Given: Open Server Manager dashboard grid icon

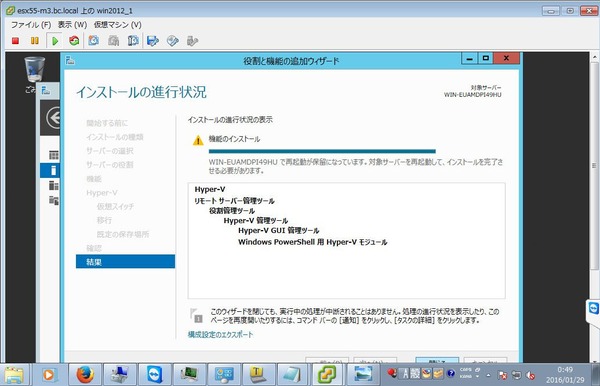Looking at the screenshot, I should pyautogui.click(x=54, y=155).
